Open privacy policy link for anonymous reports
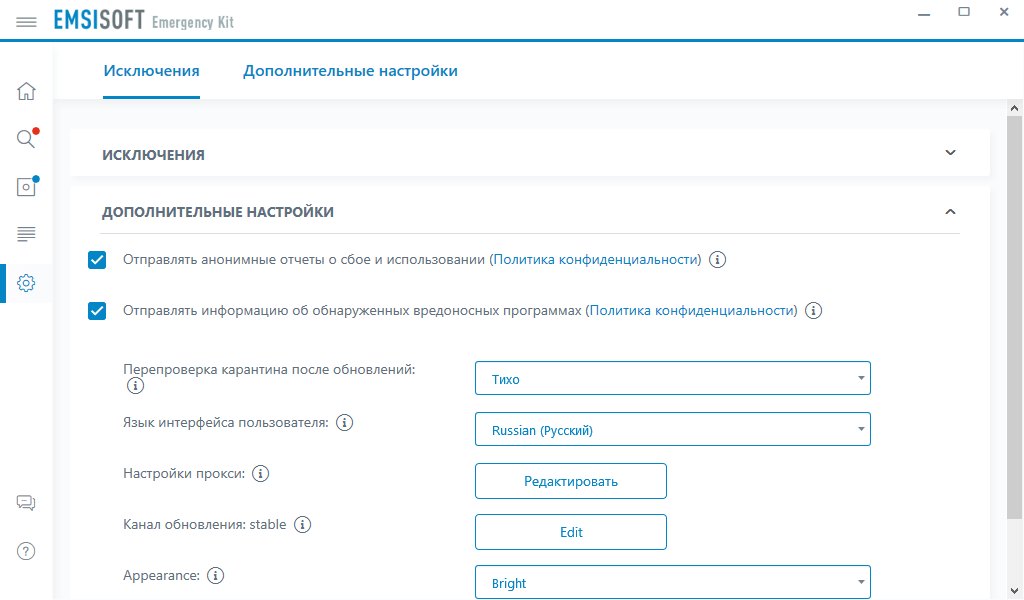 pos(596,260)
